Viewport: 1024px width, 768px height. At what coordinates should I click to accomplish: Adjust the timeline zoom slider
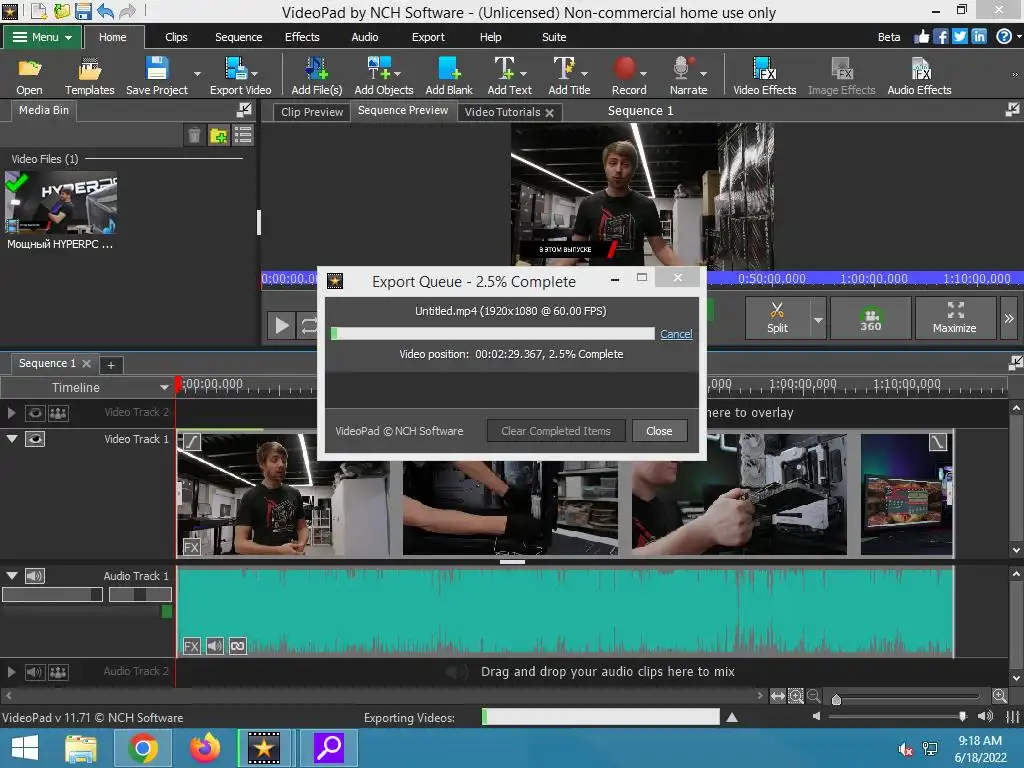(837, 699)
